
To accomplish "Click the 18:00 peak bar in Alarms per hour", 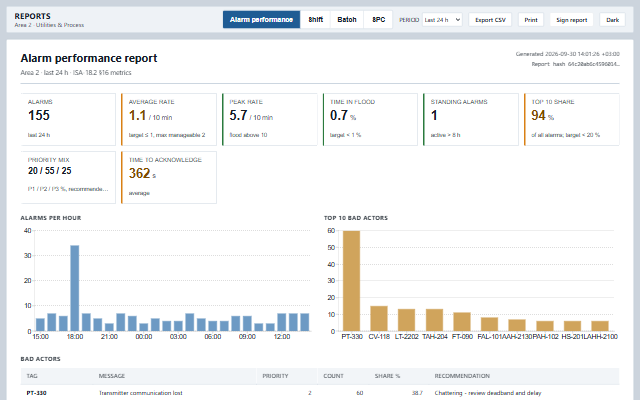I will pos(75,288).
